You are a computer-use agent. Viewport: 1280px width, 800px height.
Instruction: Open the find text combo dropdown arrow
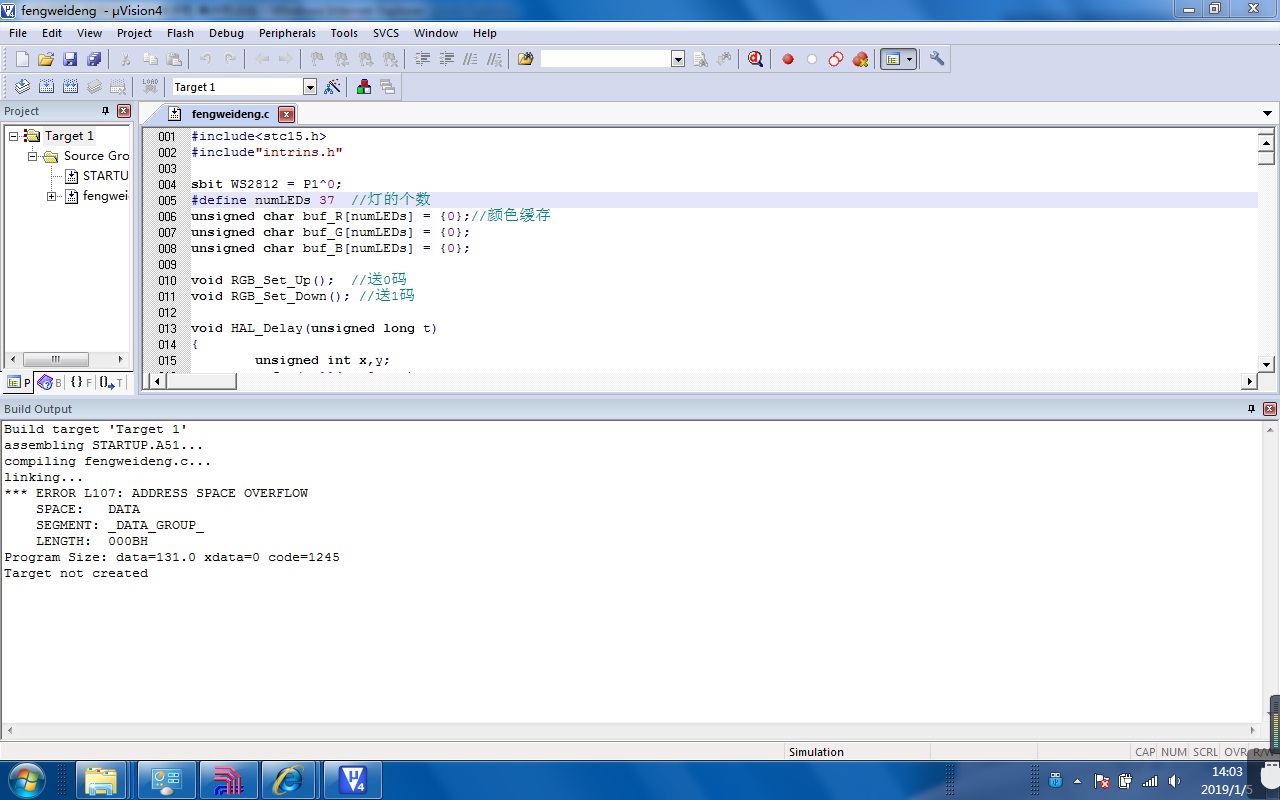pos(678,59)
